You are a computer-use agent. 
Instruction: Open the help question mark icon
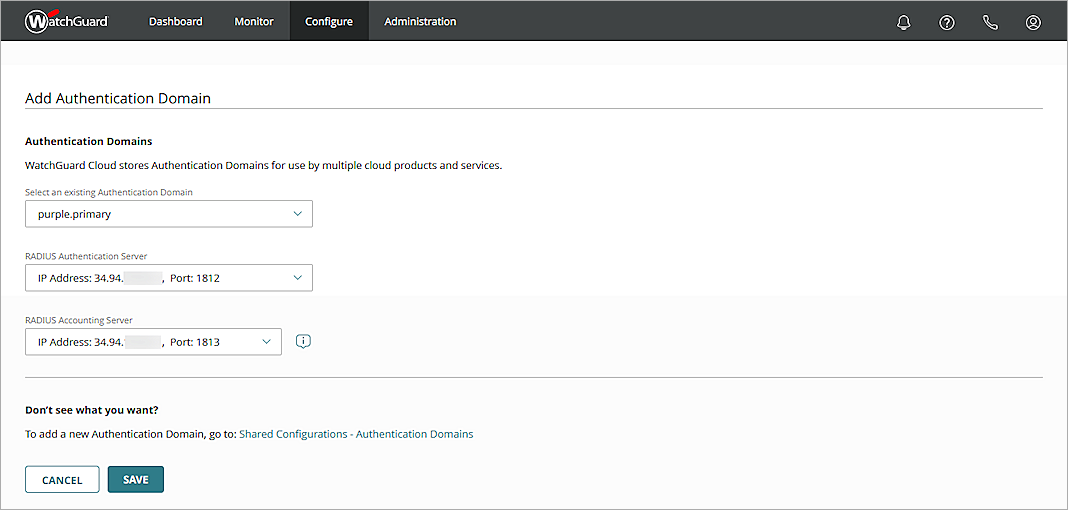tap(947, 22)
